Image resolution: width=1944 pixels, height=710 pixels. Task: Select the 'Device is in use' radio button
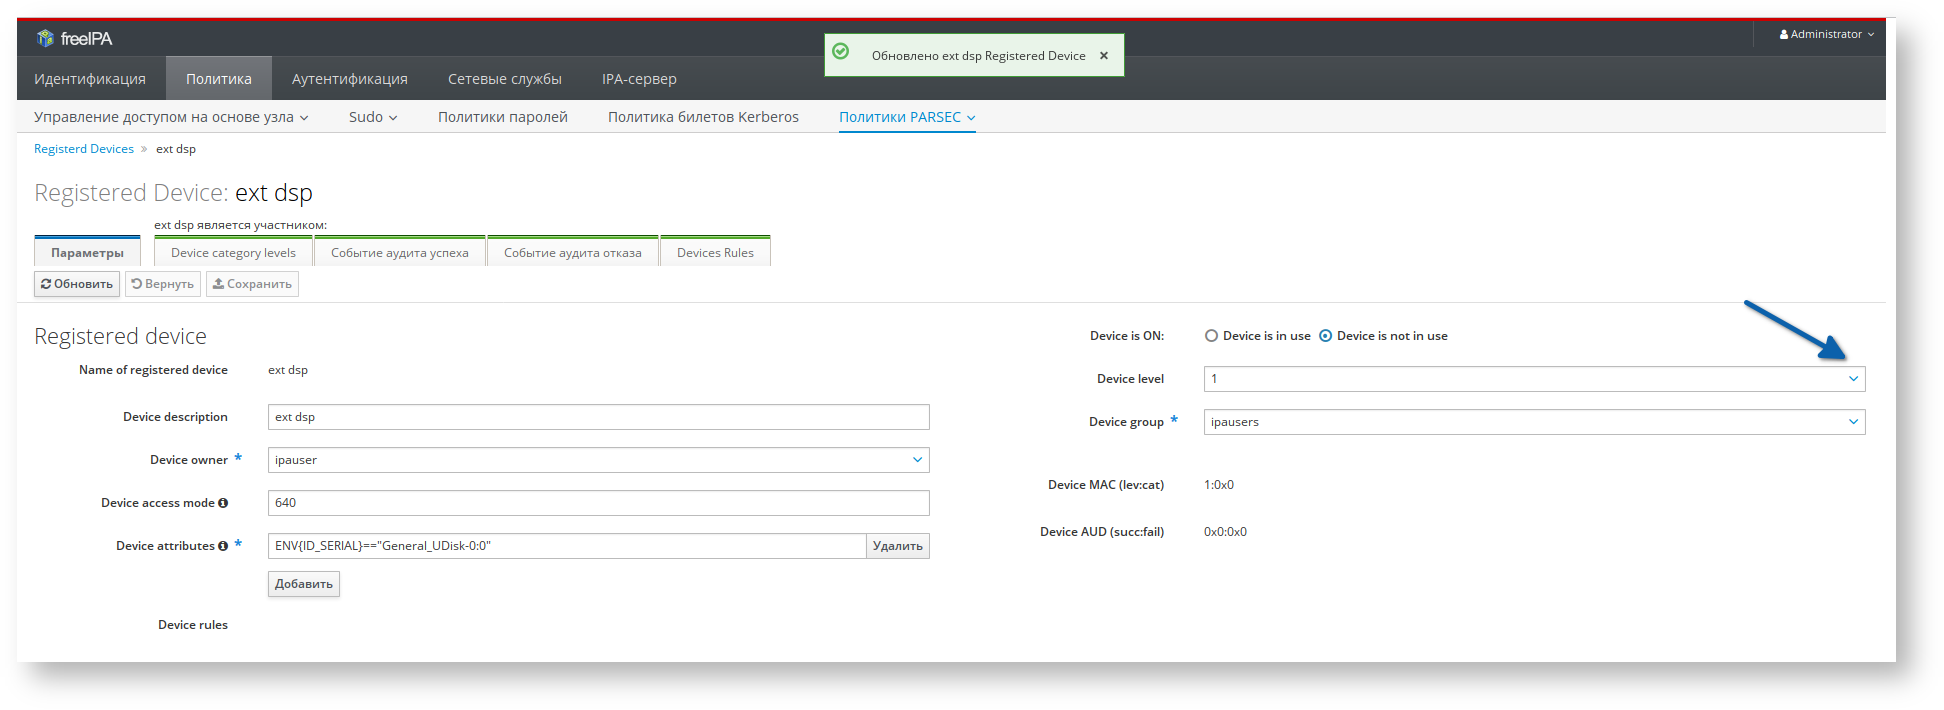(x=1211, y=336)
